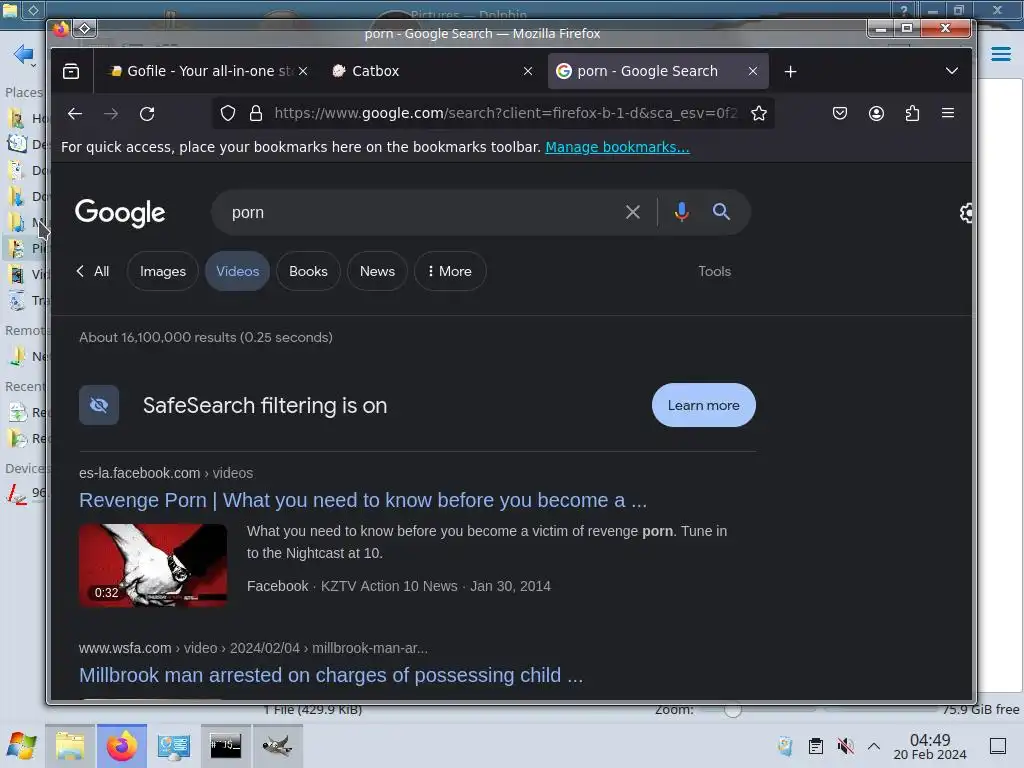1024x768 pixels.
Task: Open the search Tools options
Action: click(x=714, y=271)
